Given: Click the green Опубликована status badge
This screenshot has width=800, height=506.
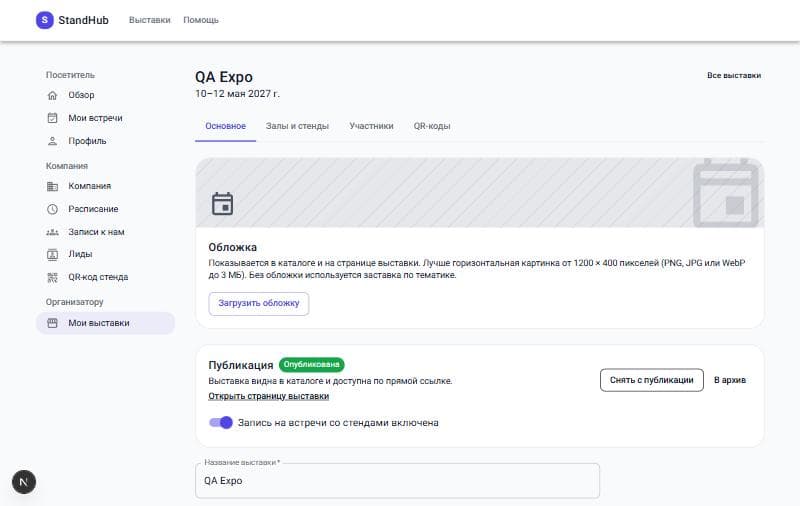Looking at the screenshot, I should 311,365.
